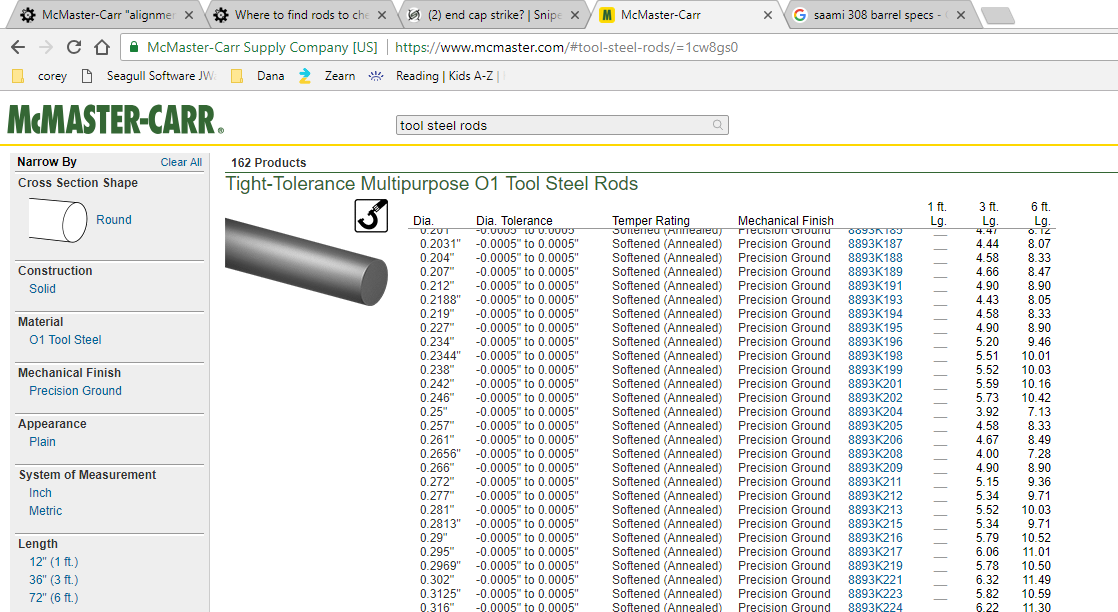Open part number 8893K193
1118x612 pixels.
click(875, 300)
